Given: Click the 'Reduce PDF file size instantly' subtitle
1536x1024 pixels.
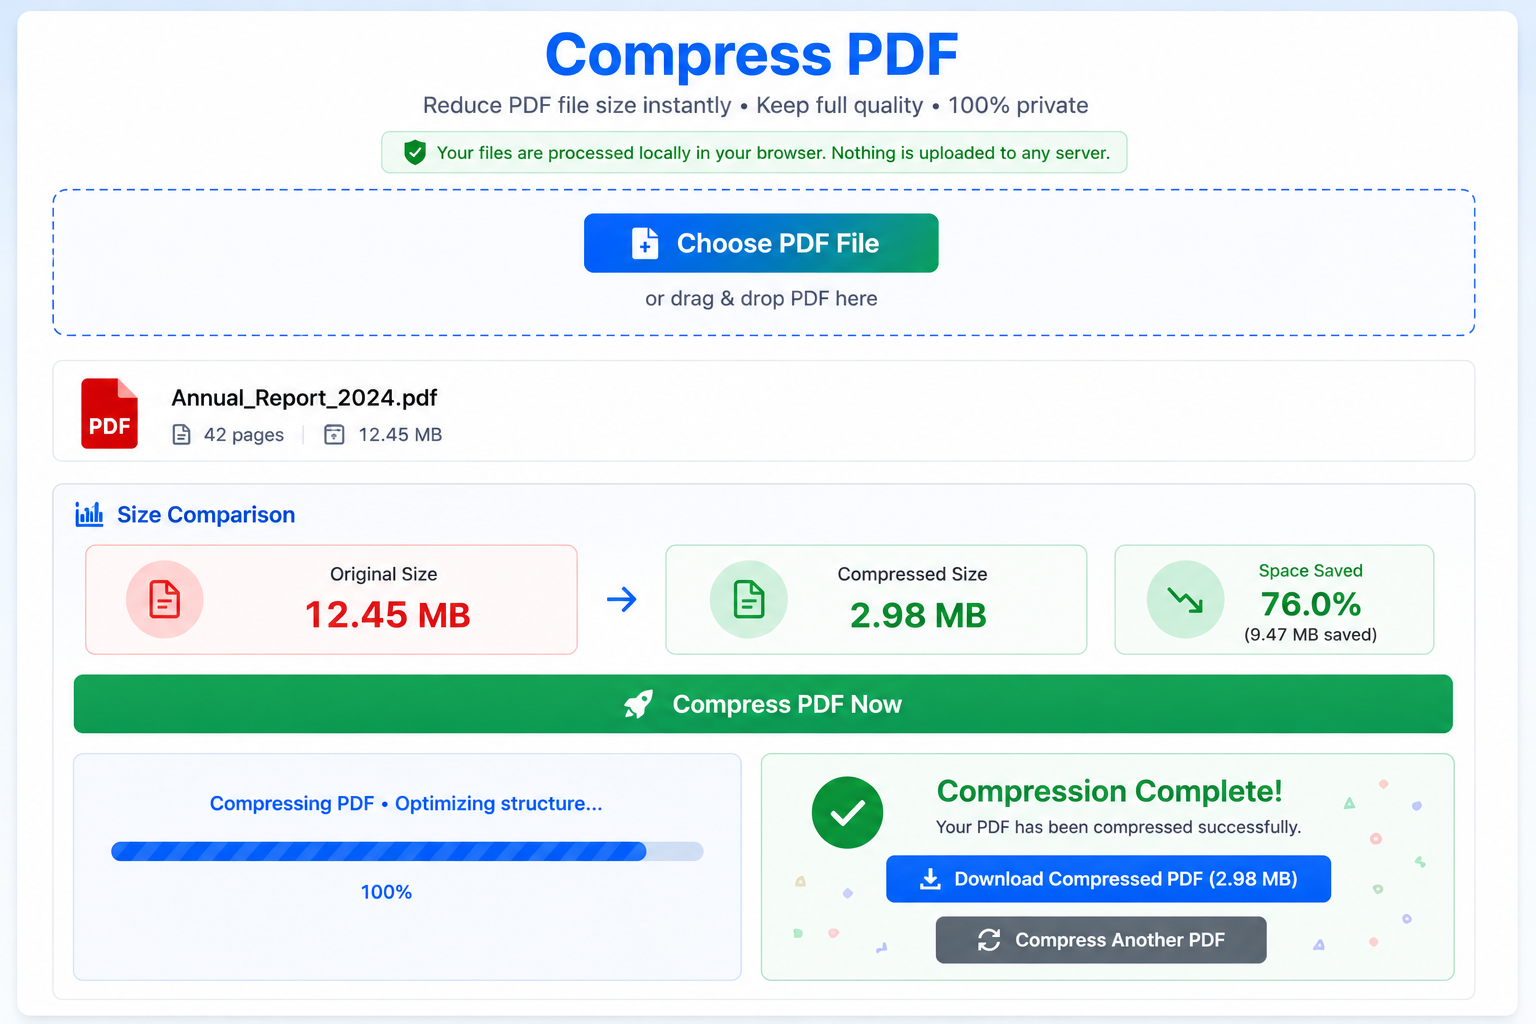Looking at the screenshot, I should point(577,105).
